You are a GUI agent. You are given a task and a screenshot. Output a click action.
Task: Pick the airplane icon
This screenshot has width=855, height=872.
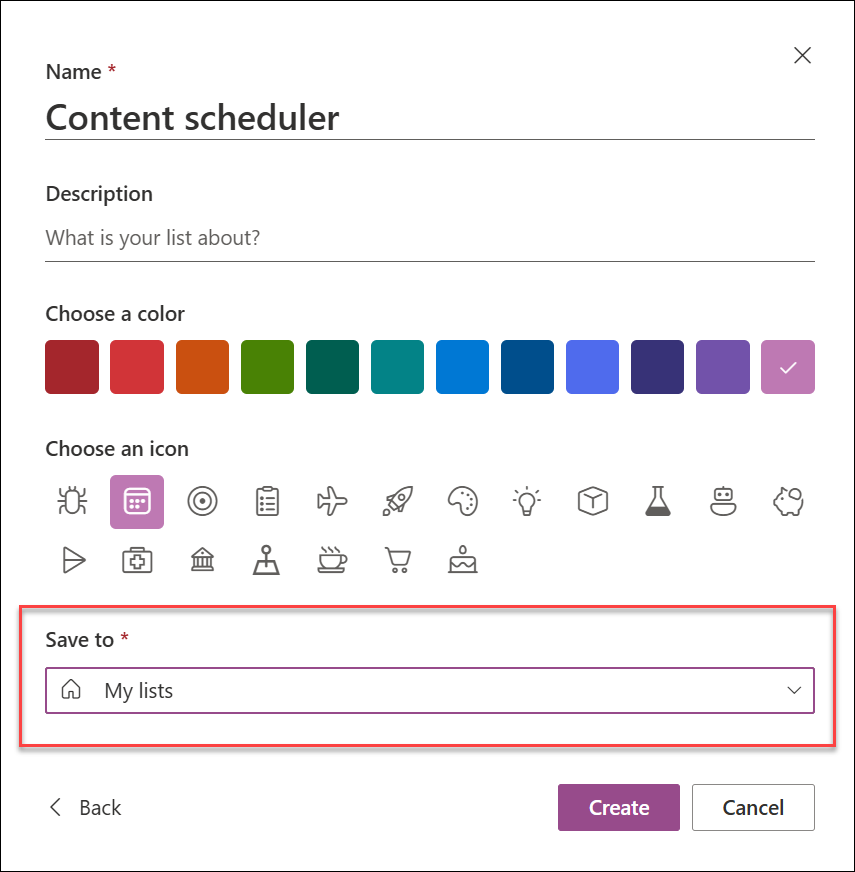[x=332, y=502]
